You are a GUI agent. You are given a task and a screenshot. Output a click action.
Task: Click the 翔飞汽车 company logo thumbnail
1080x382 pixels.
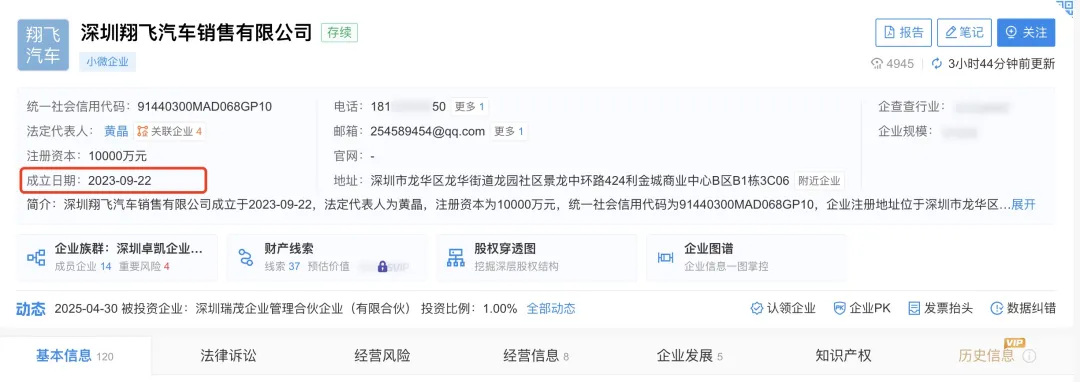point(43,45)
